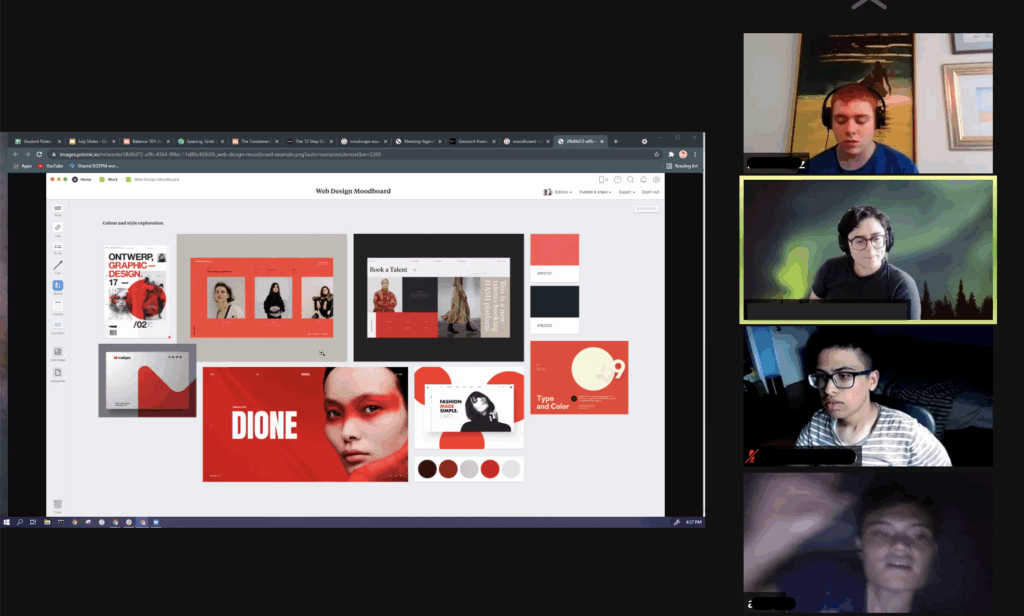Expand the Publish & share dropdown
This screenshot has width=1024, height=616.
tap(596, 191)
